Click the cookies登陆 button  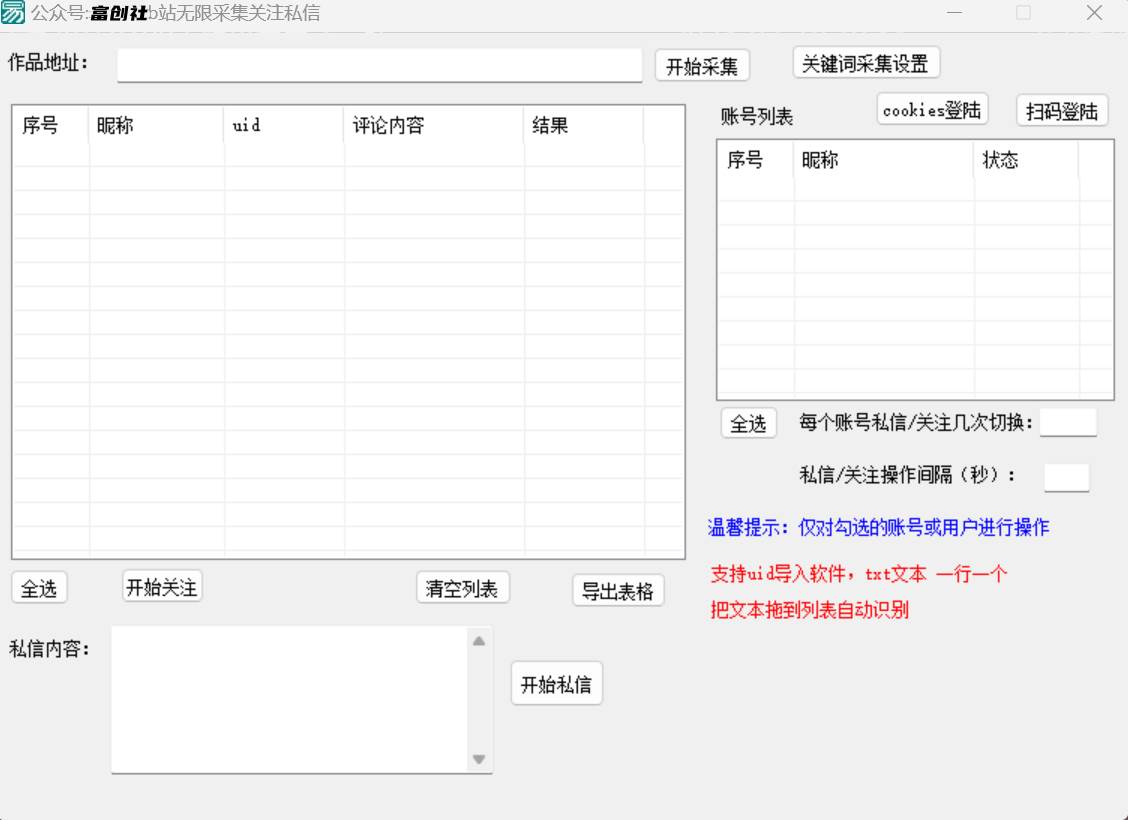point(931,110)
